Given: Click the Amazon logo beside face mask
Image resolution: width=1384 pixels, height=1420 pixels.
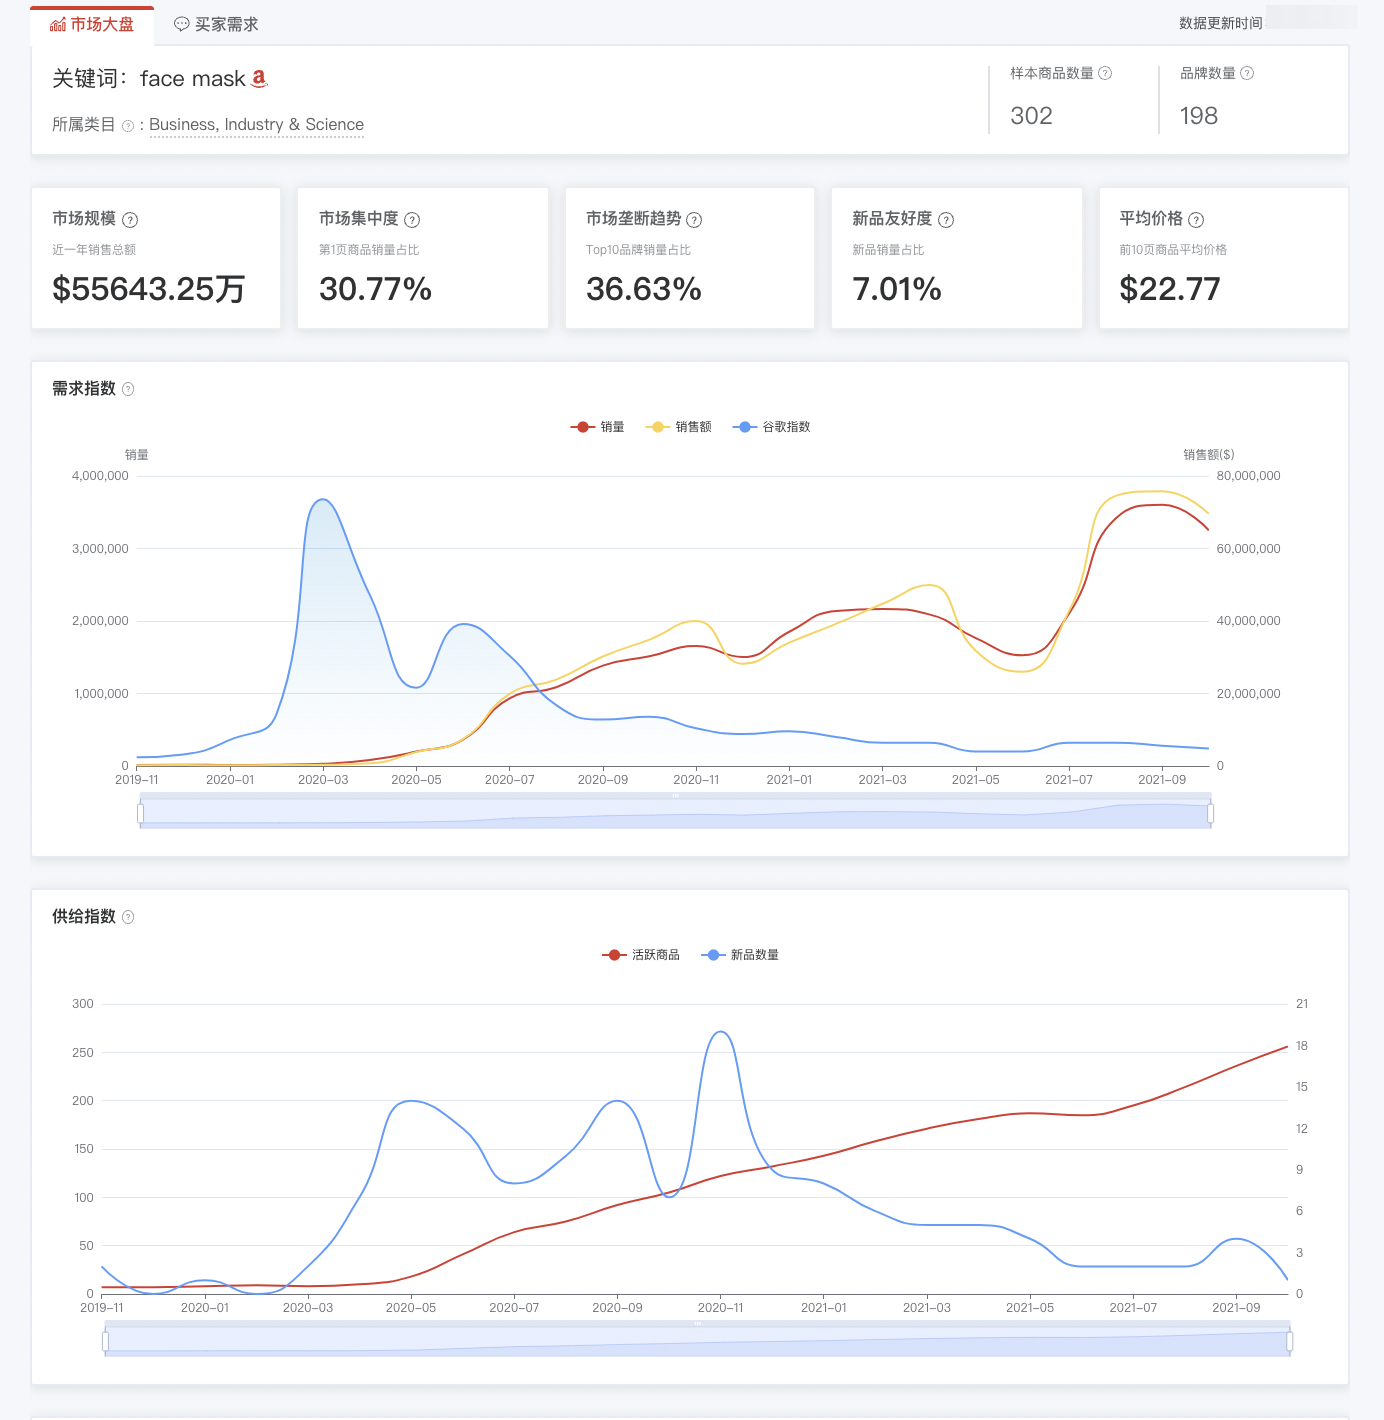Looking at the screenshot, I should coord(259,78).
